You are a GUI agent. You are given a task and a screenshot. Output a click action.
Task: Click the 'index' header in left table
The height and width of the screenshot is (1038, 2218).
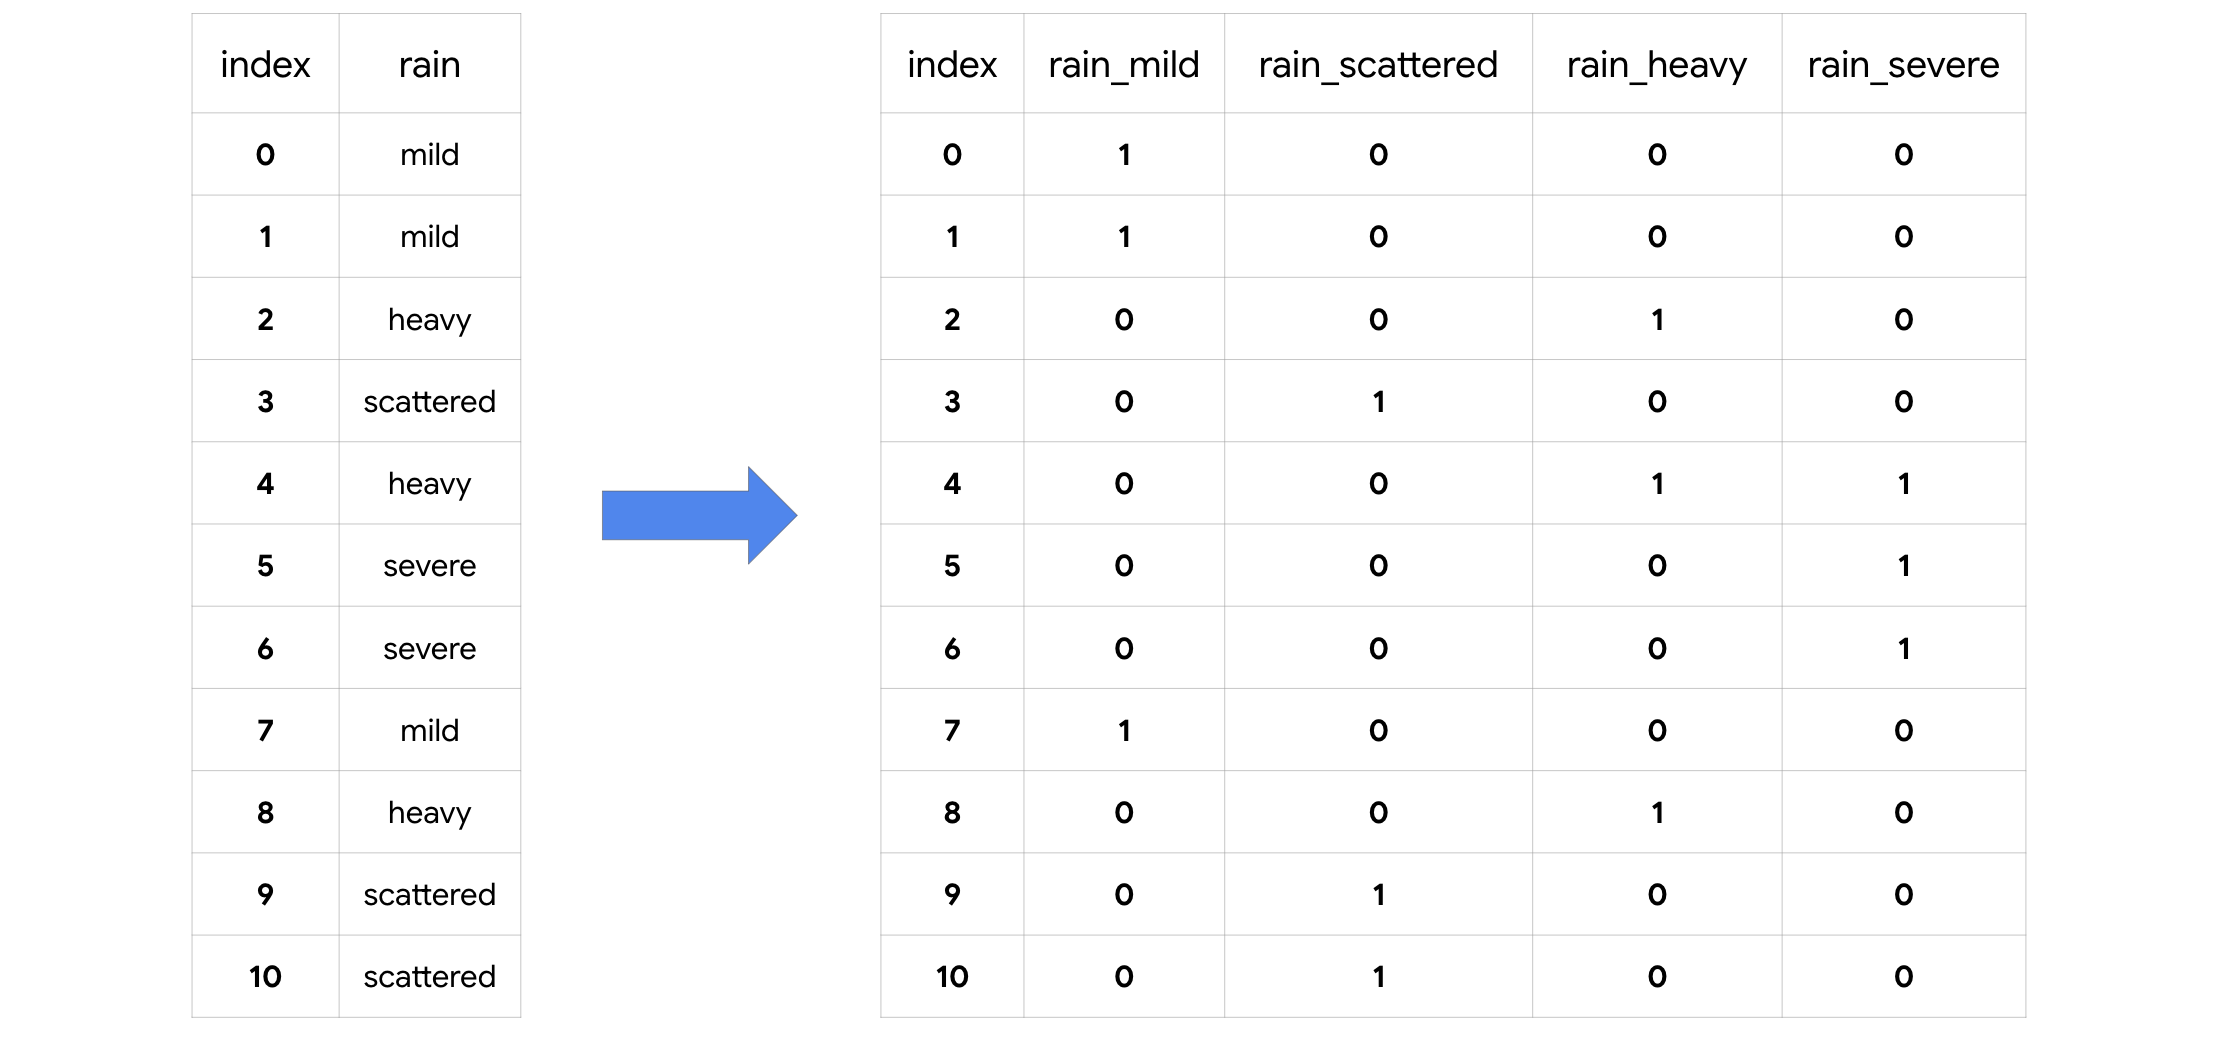(265, 65)
